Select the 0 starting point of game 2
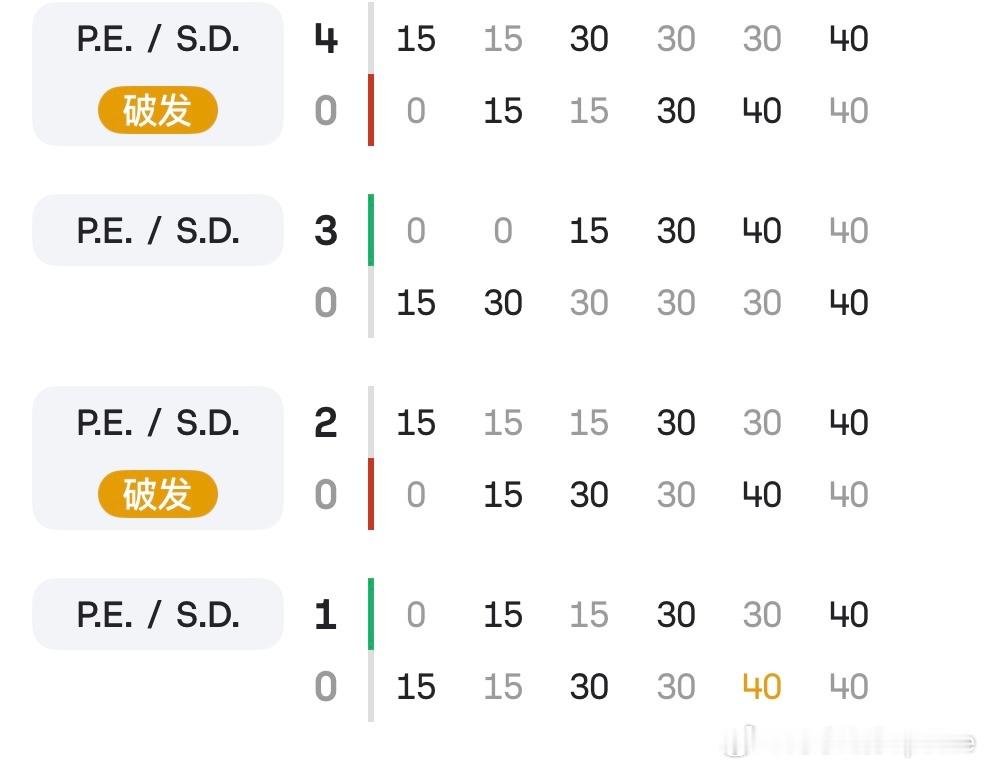The width and height of the screenshot is (984, 767). (416, 495)
